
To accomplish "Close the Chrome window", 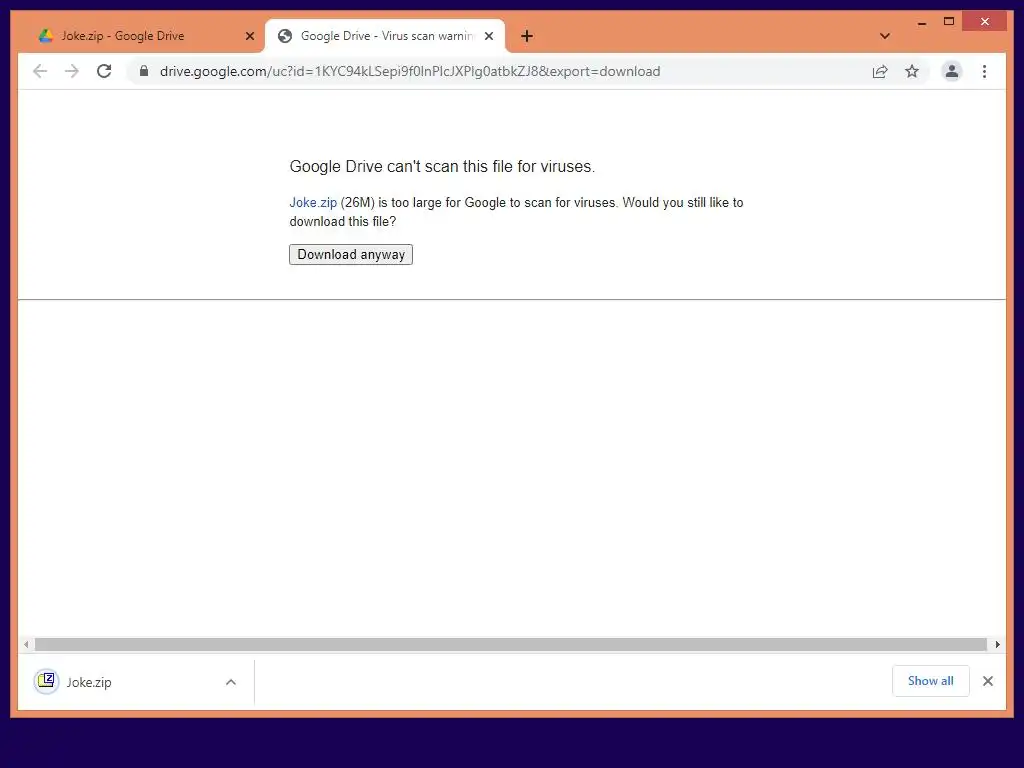I will (x=984, y=22).
